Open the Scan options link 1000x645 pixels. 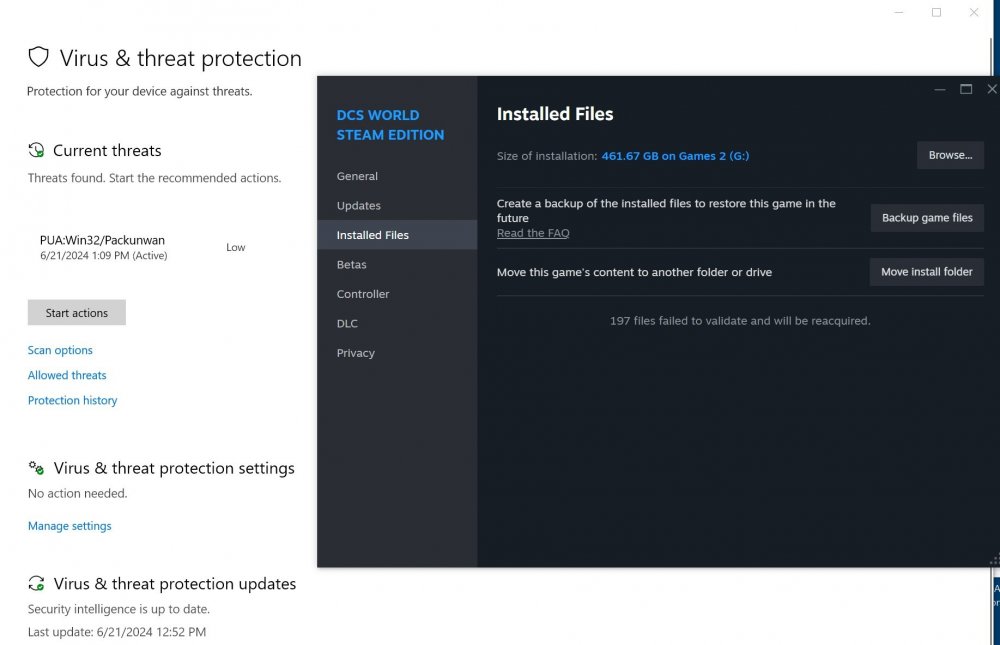click(60, 350)
